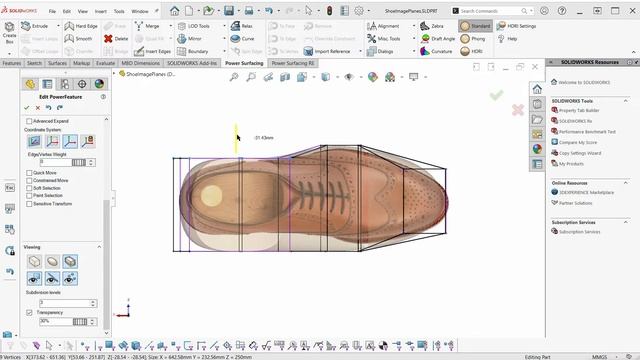
Task: Collapse Online Resources section
Action: click(x=625, y=183)
